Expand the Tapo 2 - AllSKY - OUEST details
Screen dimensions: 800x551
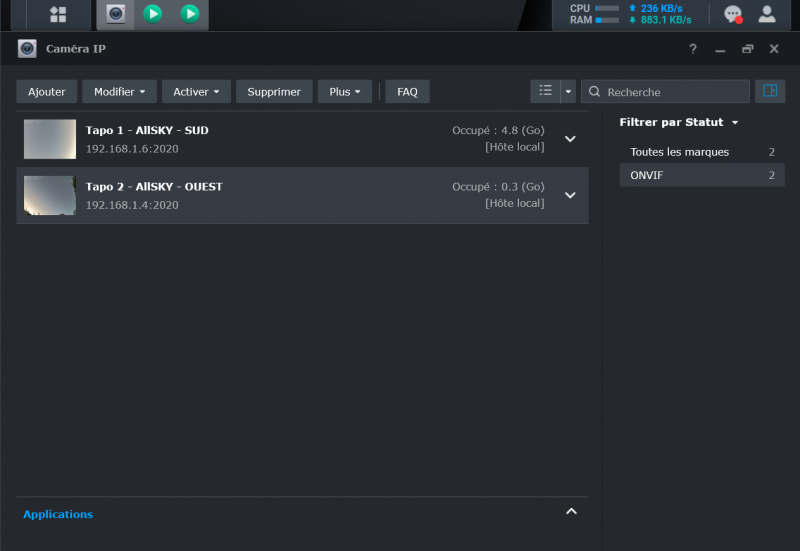coord(570,195)
